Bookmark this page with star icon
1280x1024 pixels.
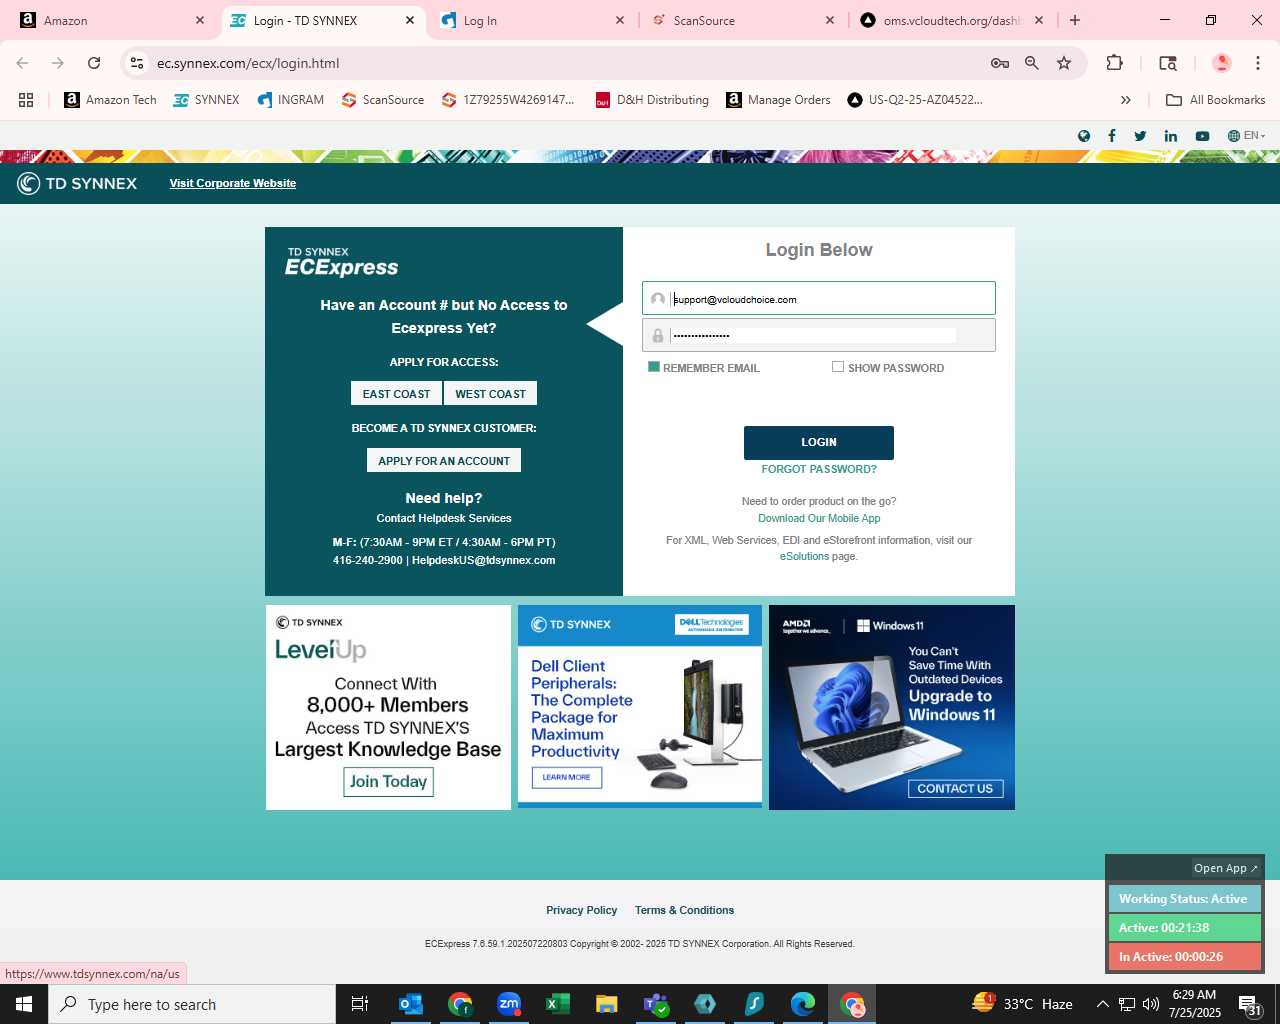pyautogui.click(x=1064, y=63)
